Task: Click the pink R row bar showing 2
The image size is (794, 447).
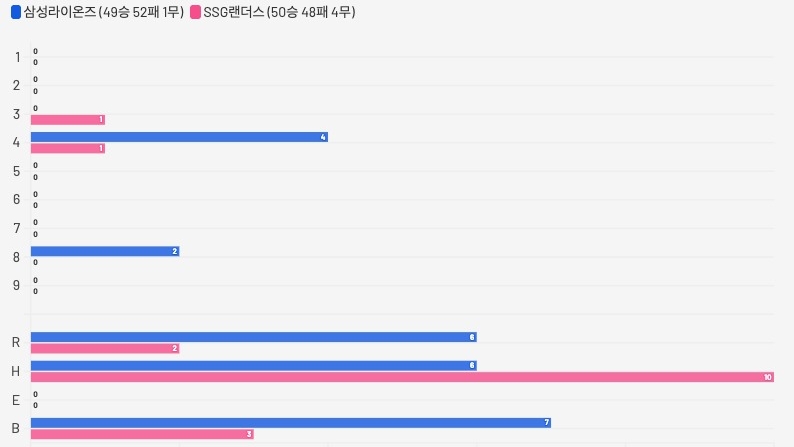Action: (x=105, y=348)
